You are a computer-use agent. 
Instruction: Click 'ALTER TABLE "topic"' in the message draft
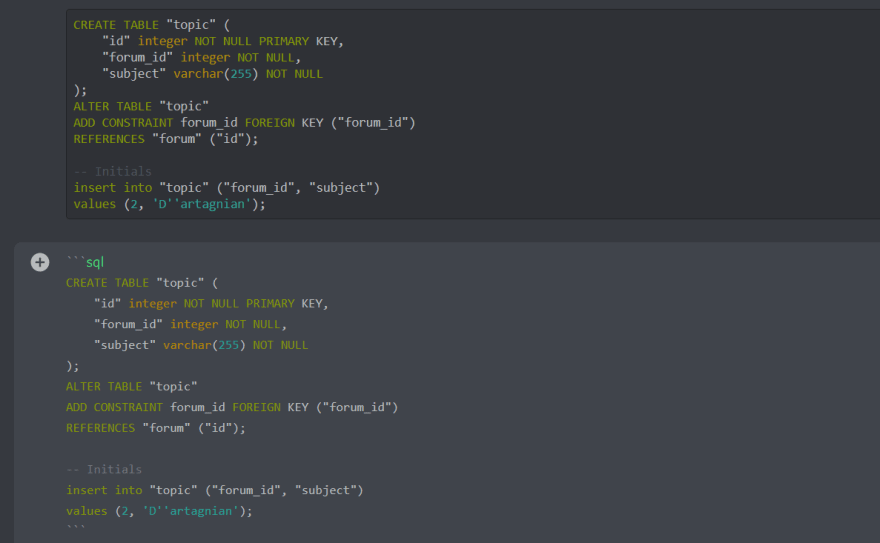(131, 386)
